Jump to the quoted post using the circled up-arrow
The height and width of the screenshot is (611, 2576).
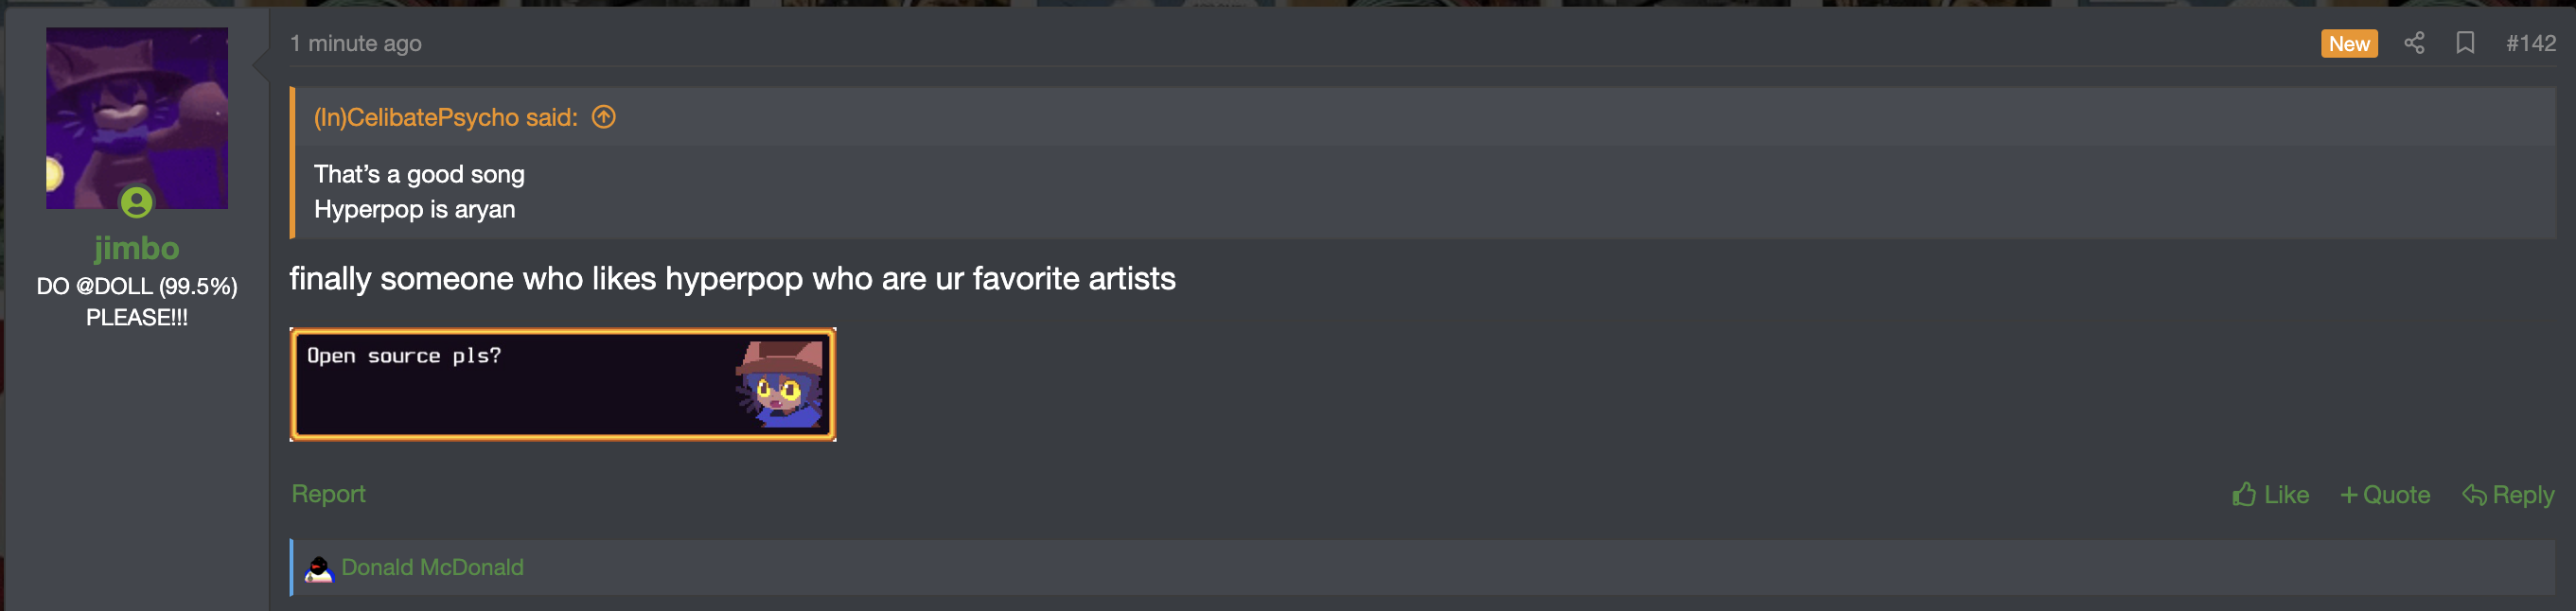point(603,117)
